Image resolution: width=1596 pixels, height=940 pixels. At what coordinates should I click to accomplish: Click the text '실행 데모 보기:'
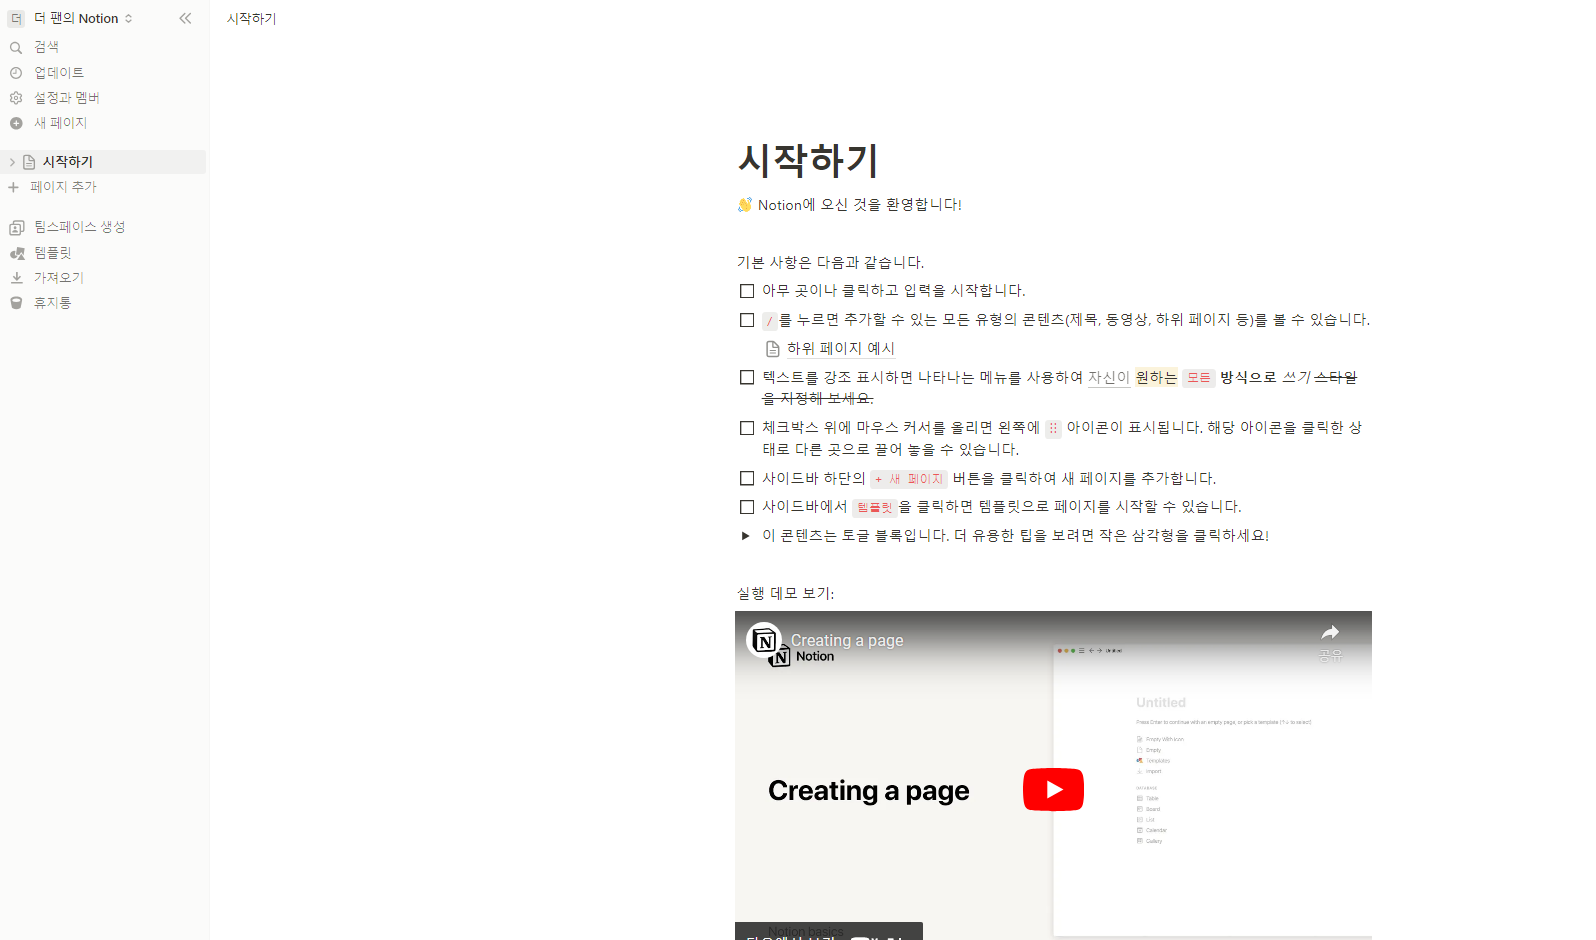click(786, 593)
